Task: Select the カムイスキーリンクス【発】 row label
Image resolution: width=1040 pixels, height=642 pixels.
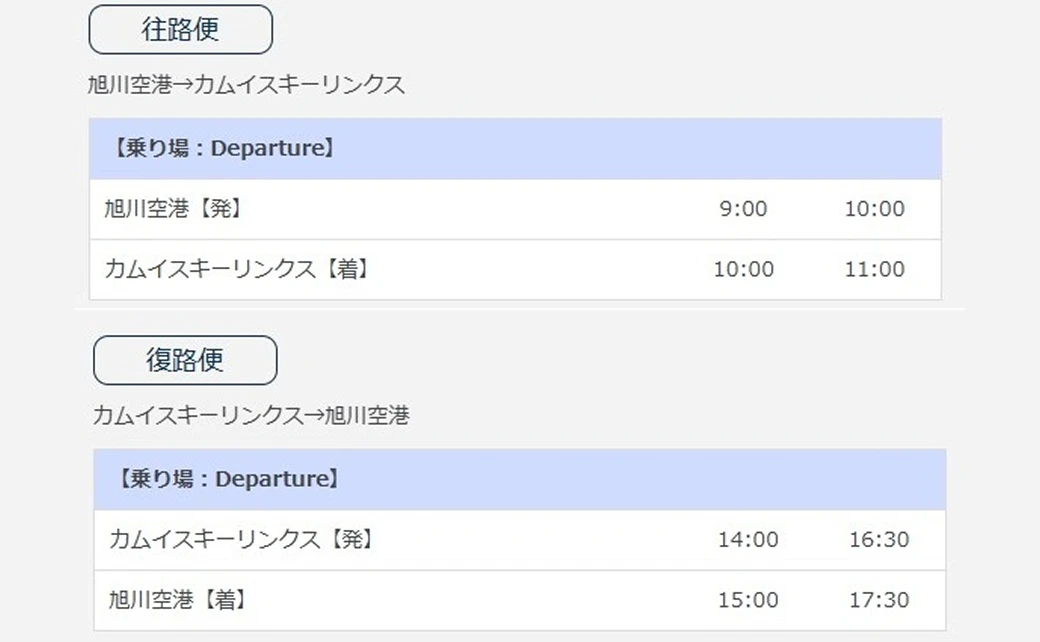Action: (240, 540)
